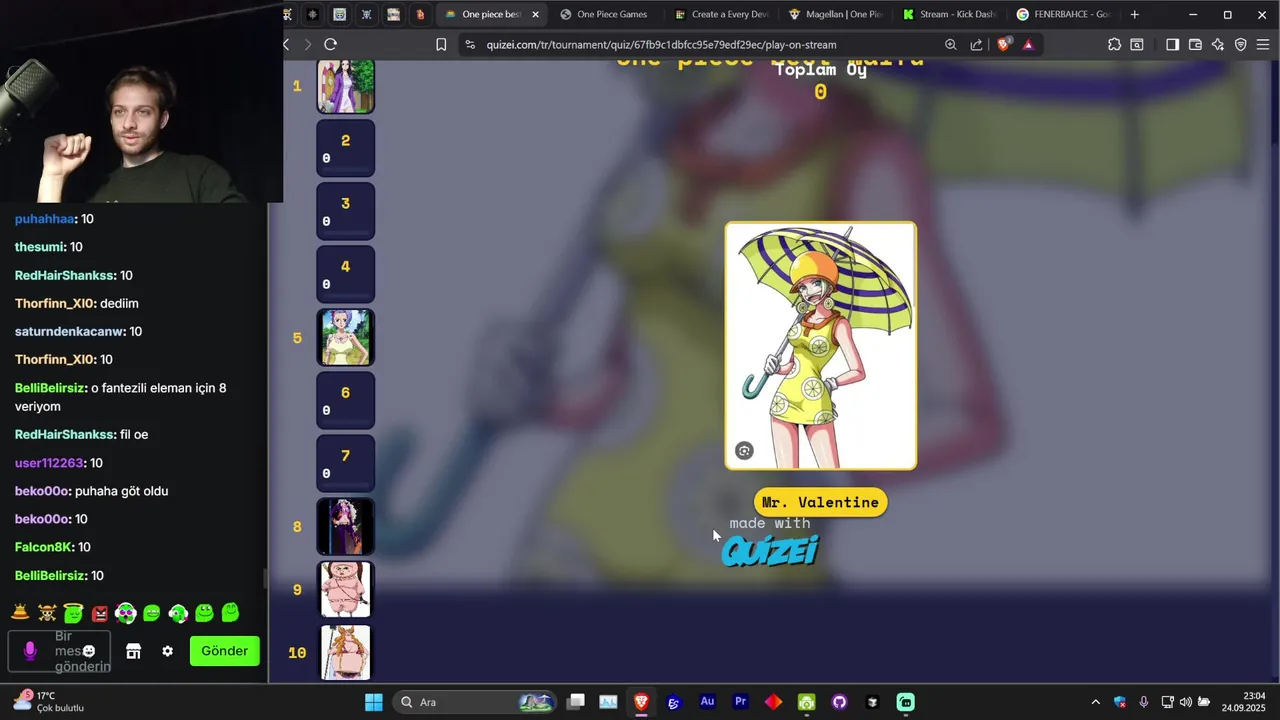The image size is (1280, 720).
Task: Open the Quizei logo link
Action: (x=770, y=550)
